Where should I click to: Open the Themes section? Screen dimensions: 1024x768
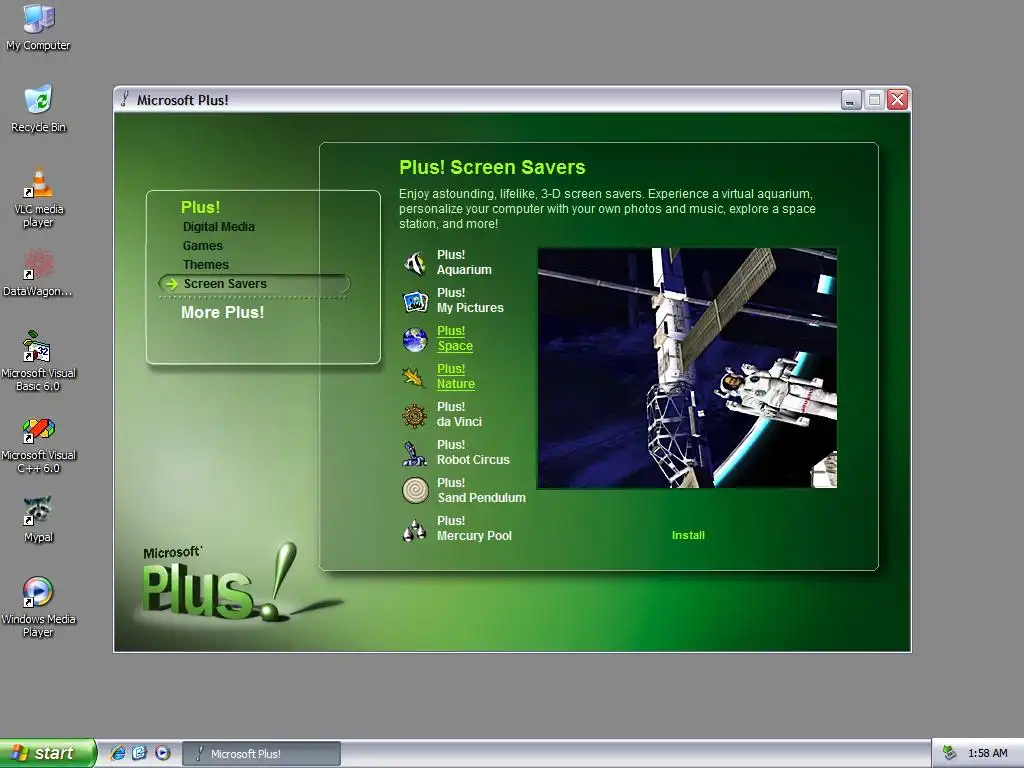click(206, 264)
